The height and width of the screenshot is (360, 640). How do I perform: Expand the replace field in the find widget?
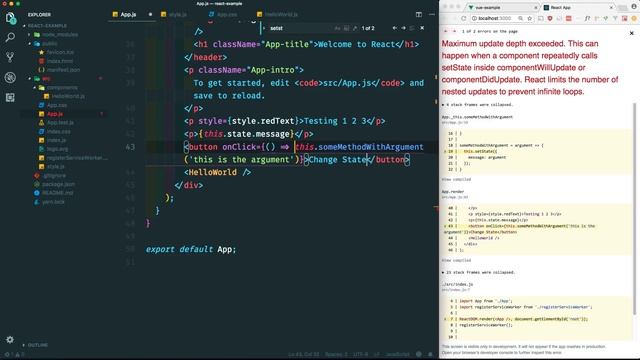click(x=264, y=28)
